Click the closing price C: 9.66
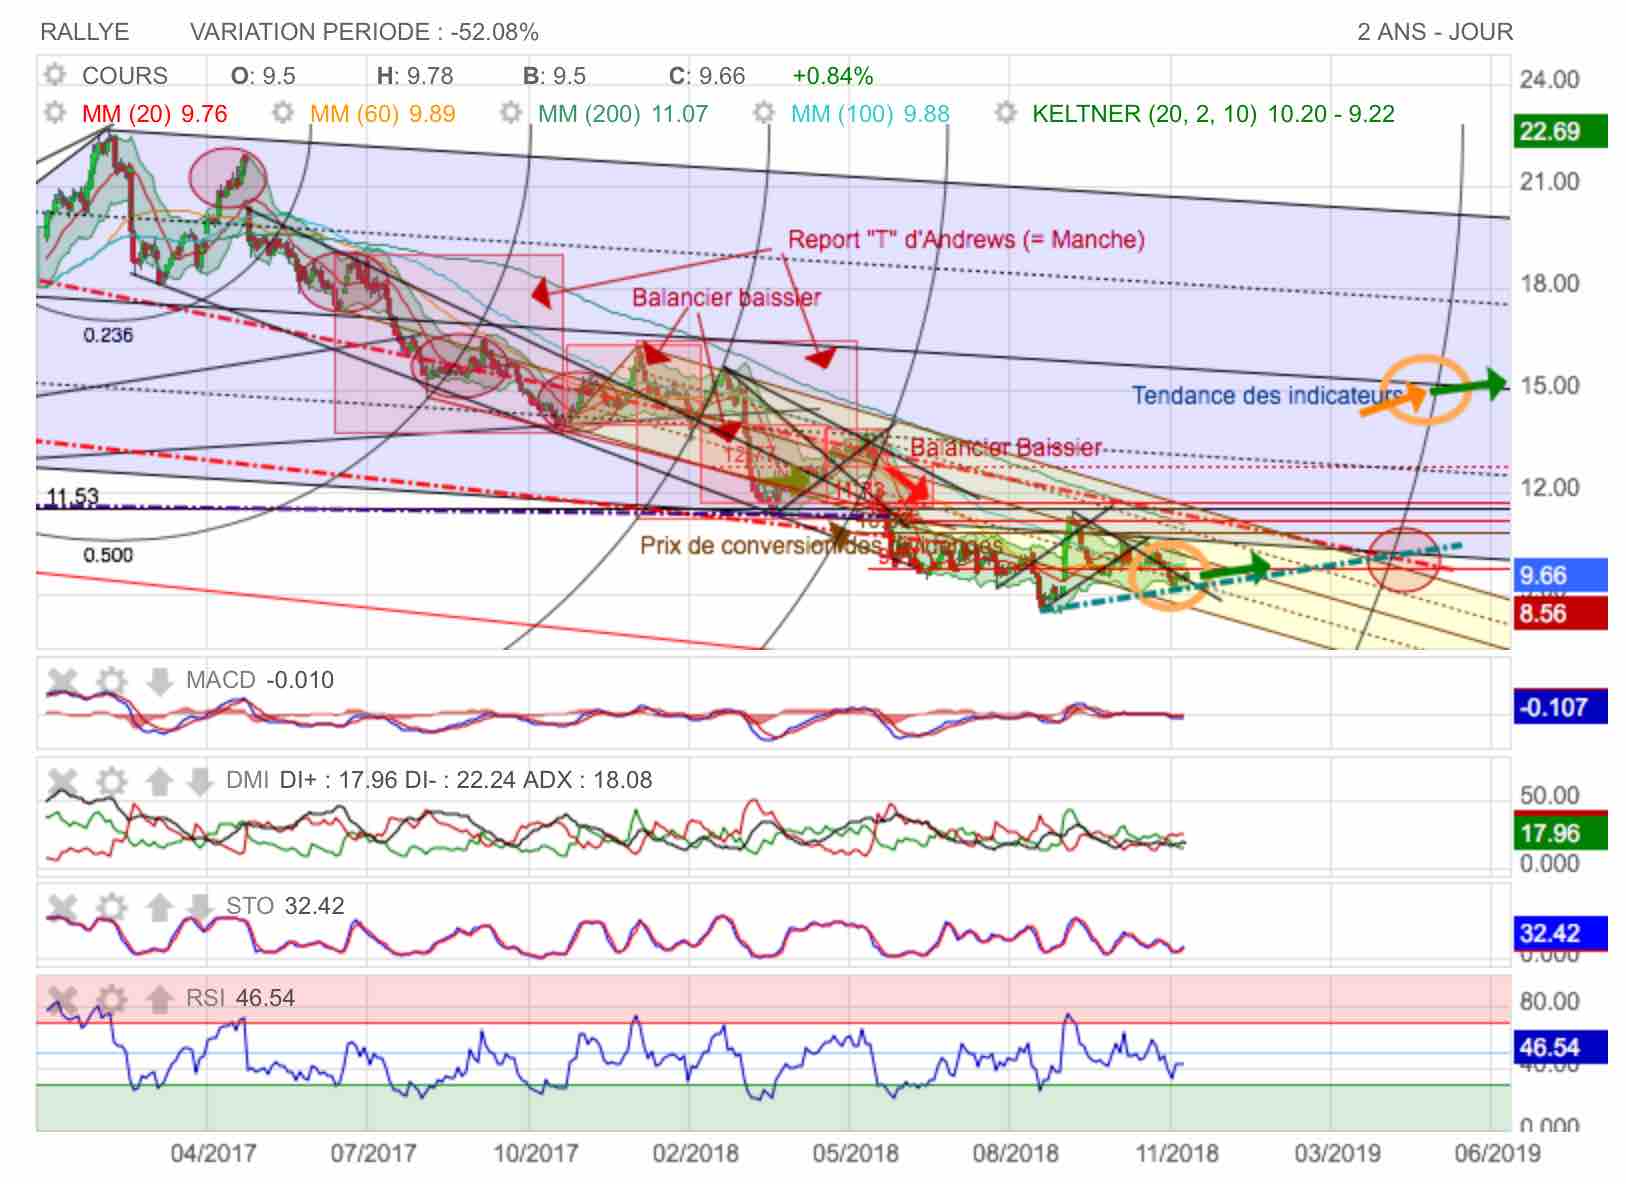The image size is (1626, 1184). (x=707, y=76)
